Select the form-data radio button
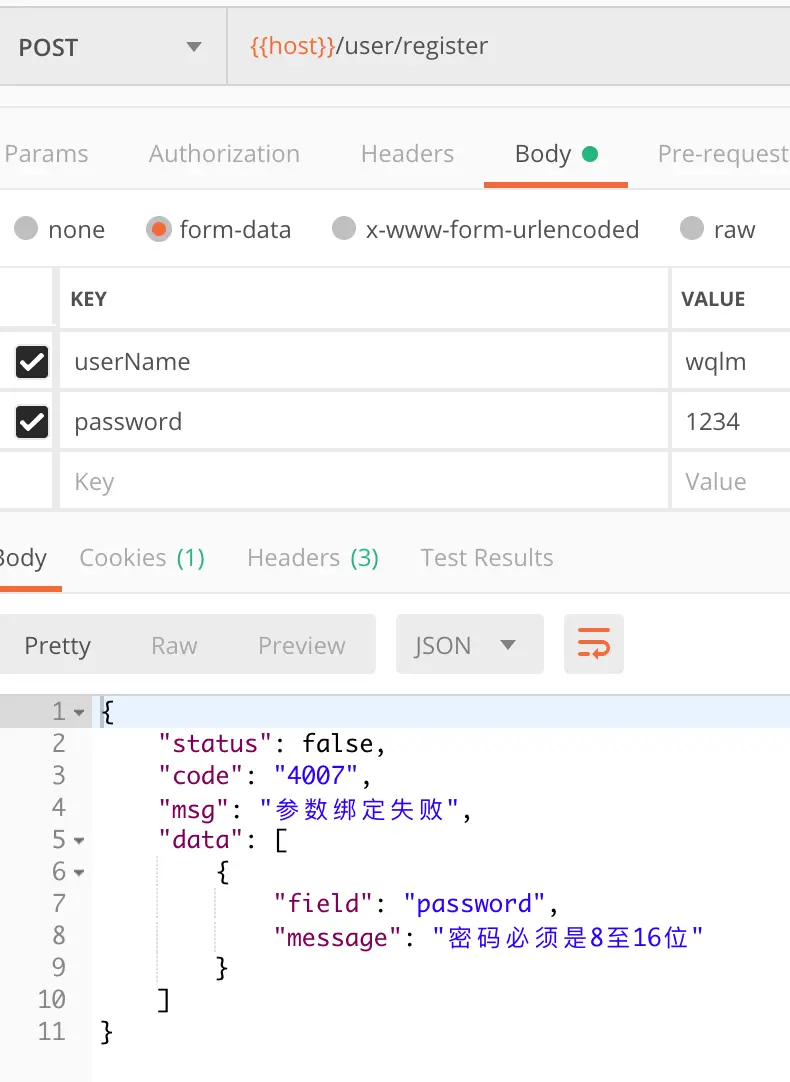This screenshot has height=1082, width=790. pyautogui.click(x=158, y=229)
